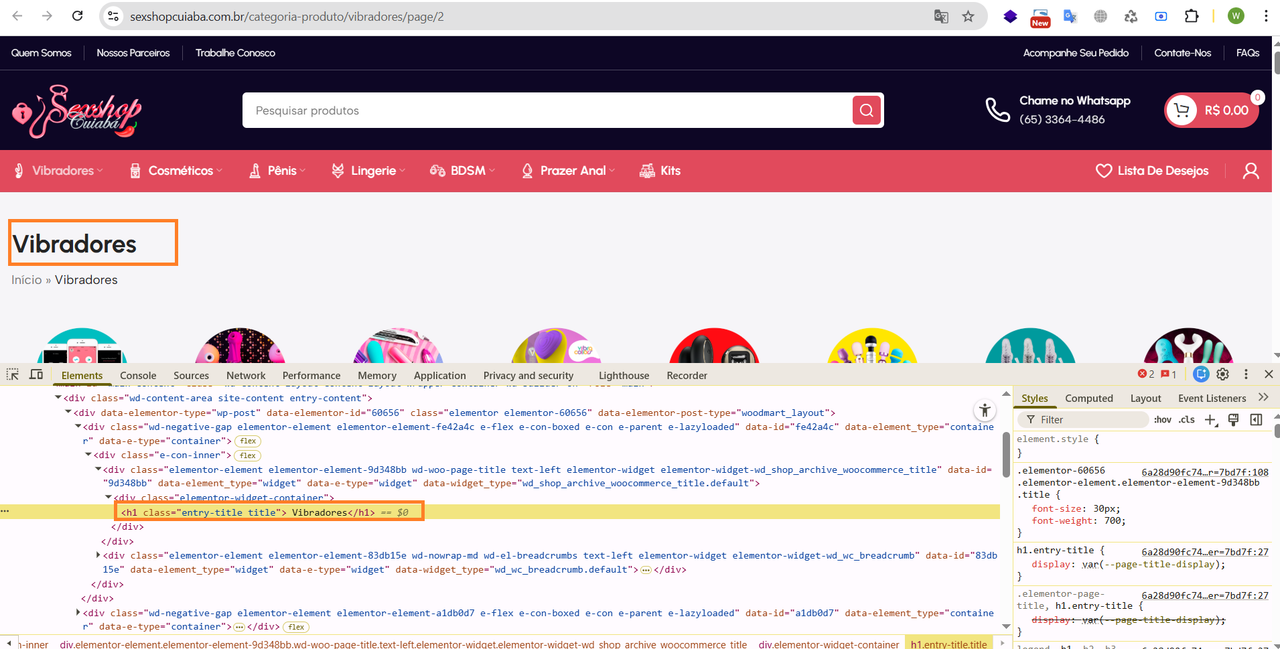
Task: Open the Trabalhe Conosco link
Action: [x=235, y=53]
